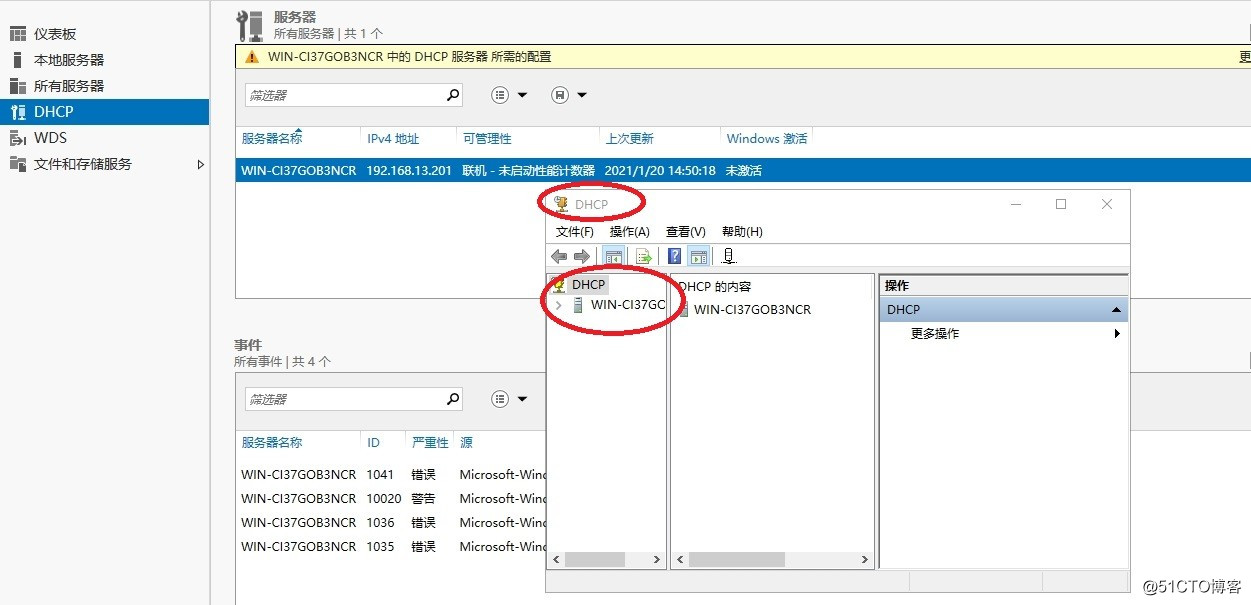Click search magnifier in servers filter
The width and height of the screenshot is (1251, 605).
tap(453, 95)
